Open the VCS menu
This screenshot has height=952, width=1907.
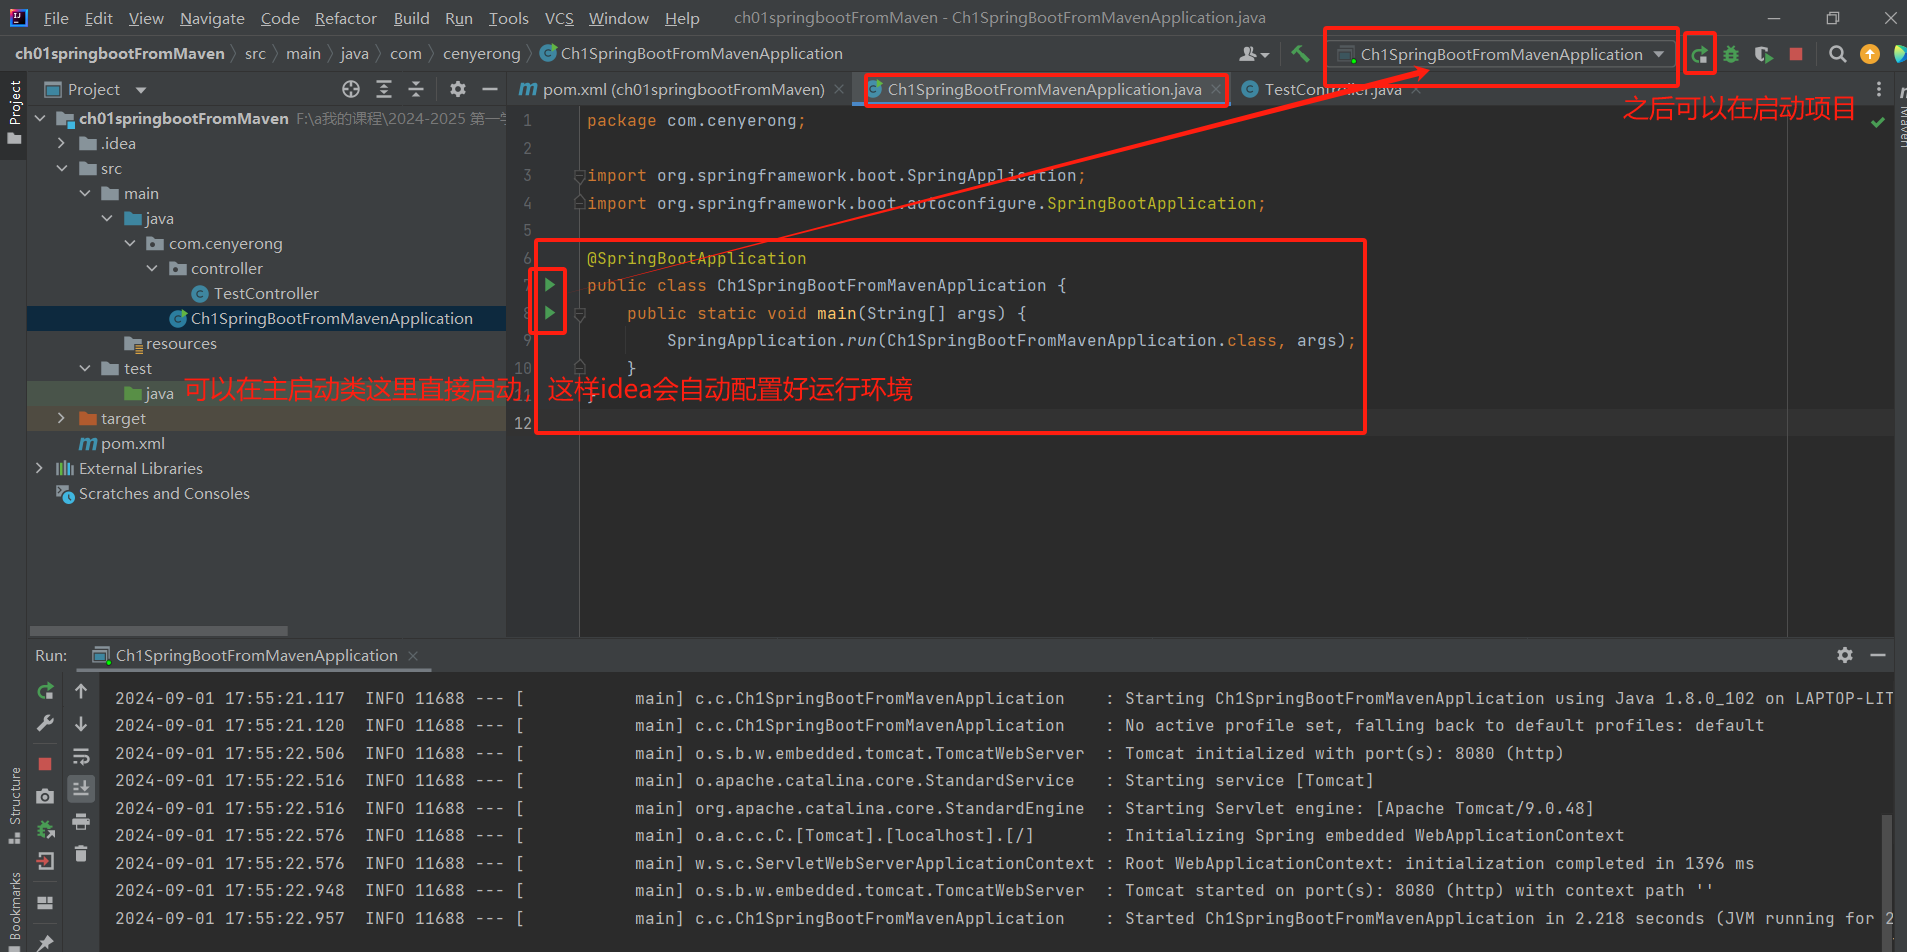pyautogui.click(x=559, y=18)
